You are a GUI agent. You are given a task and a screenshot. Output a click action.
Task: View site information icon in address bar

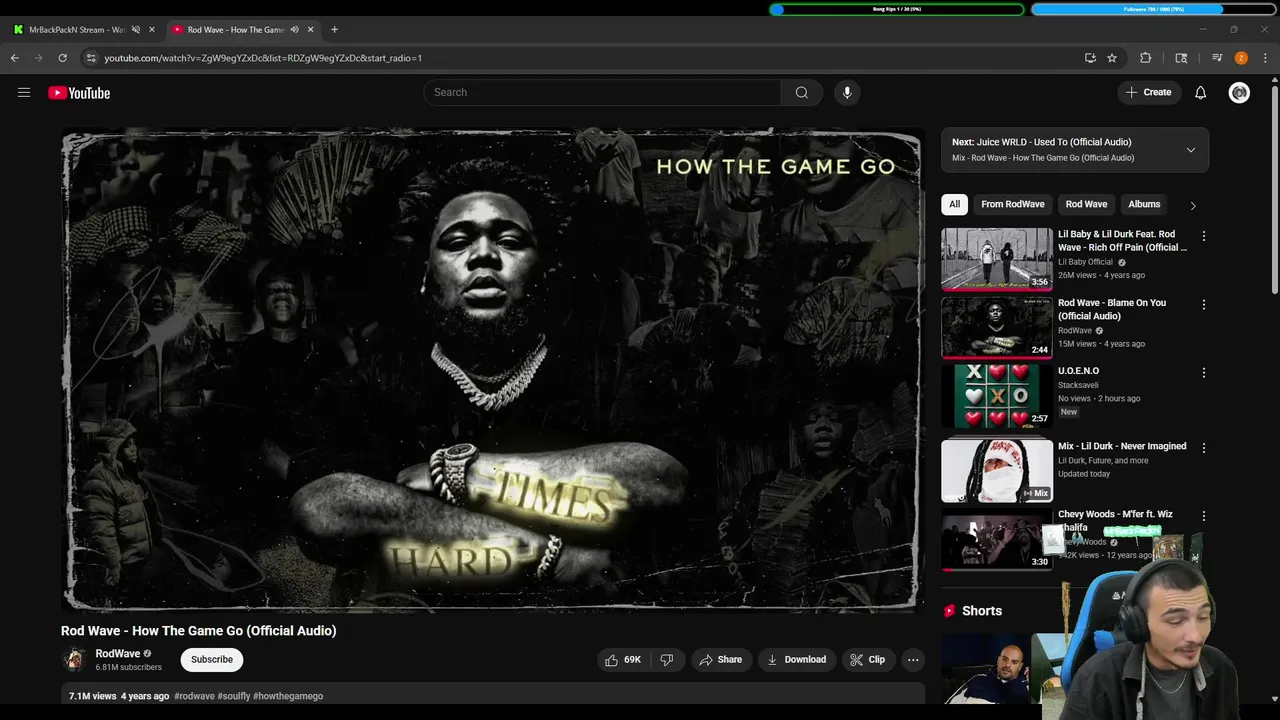(x=91, y=58)
